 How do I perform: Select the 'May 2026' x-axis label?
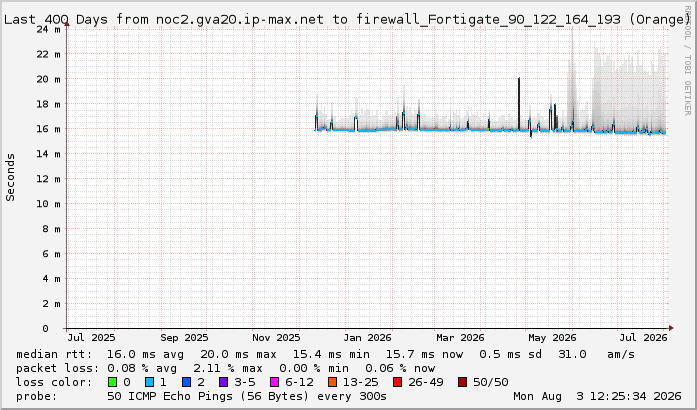tap(552, 338)
